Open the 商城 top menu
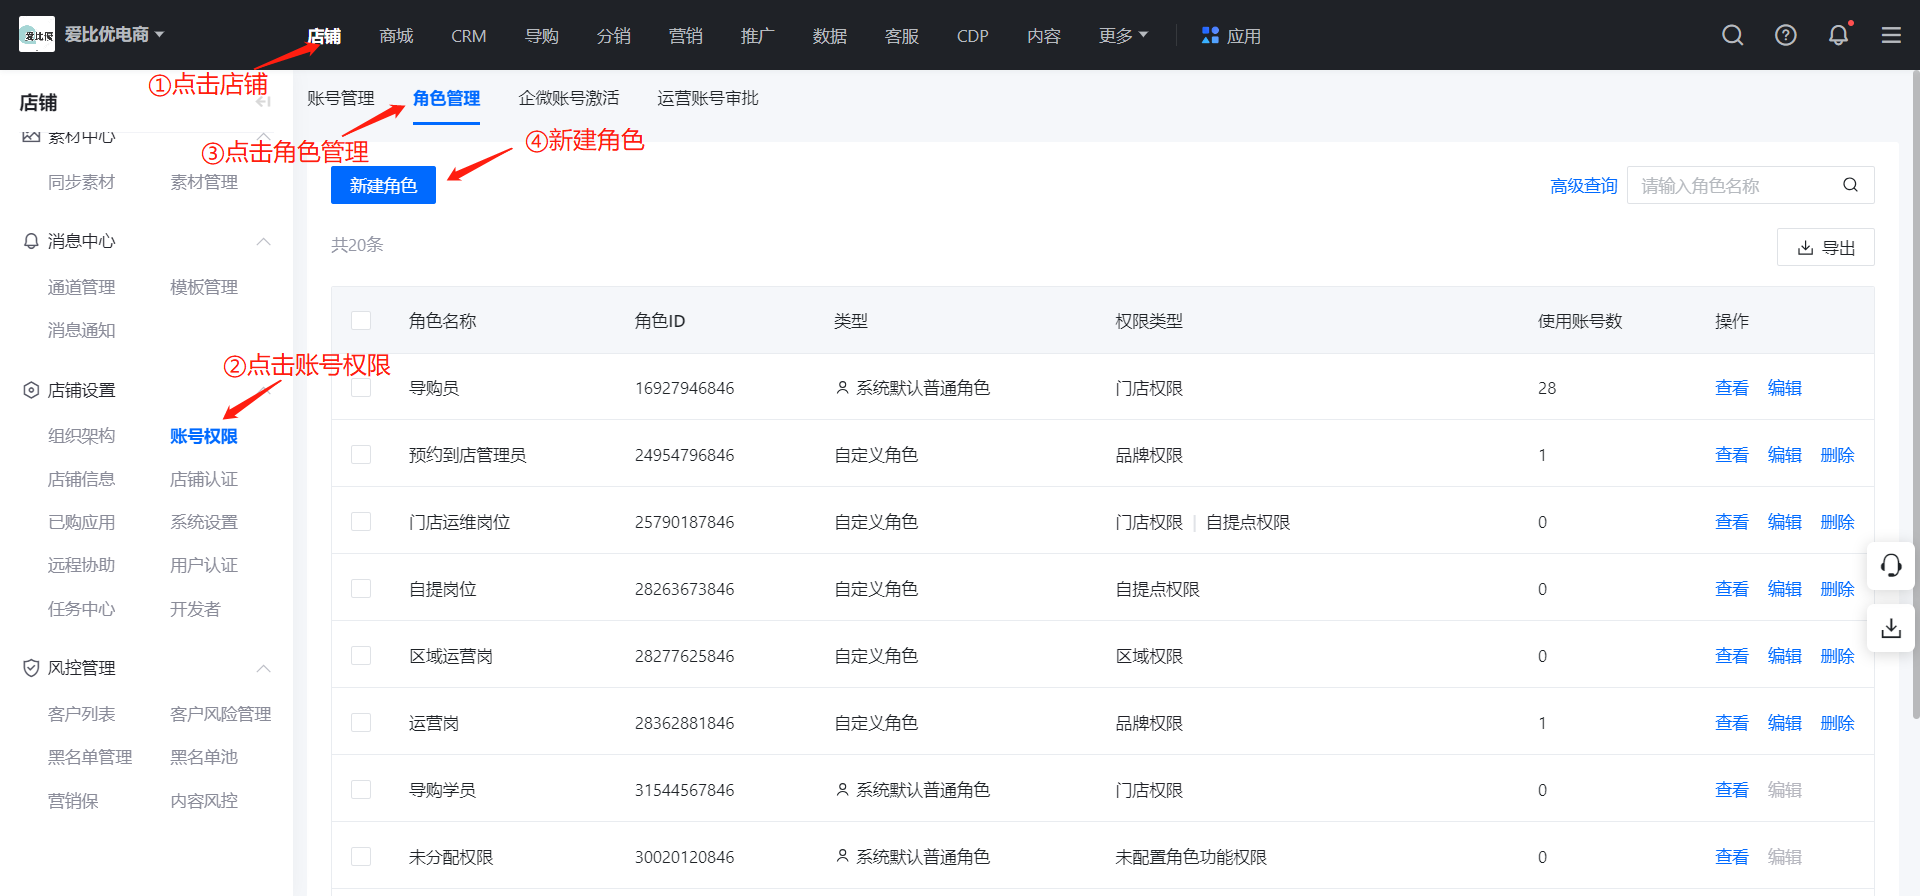The width and height of the screenshot is (1920, 896). (x=396, y=36)
